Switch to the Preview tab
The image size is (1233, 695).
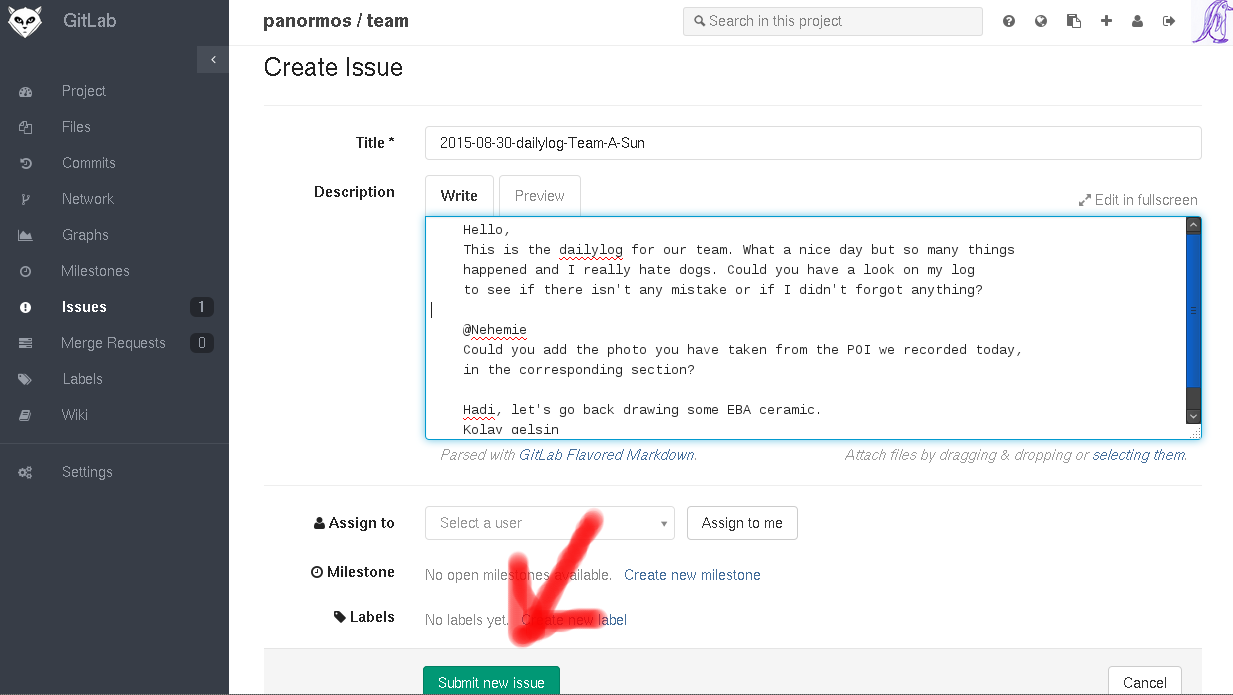click(x=539, y=196)
